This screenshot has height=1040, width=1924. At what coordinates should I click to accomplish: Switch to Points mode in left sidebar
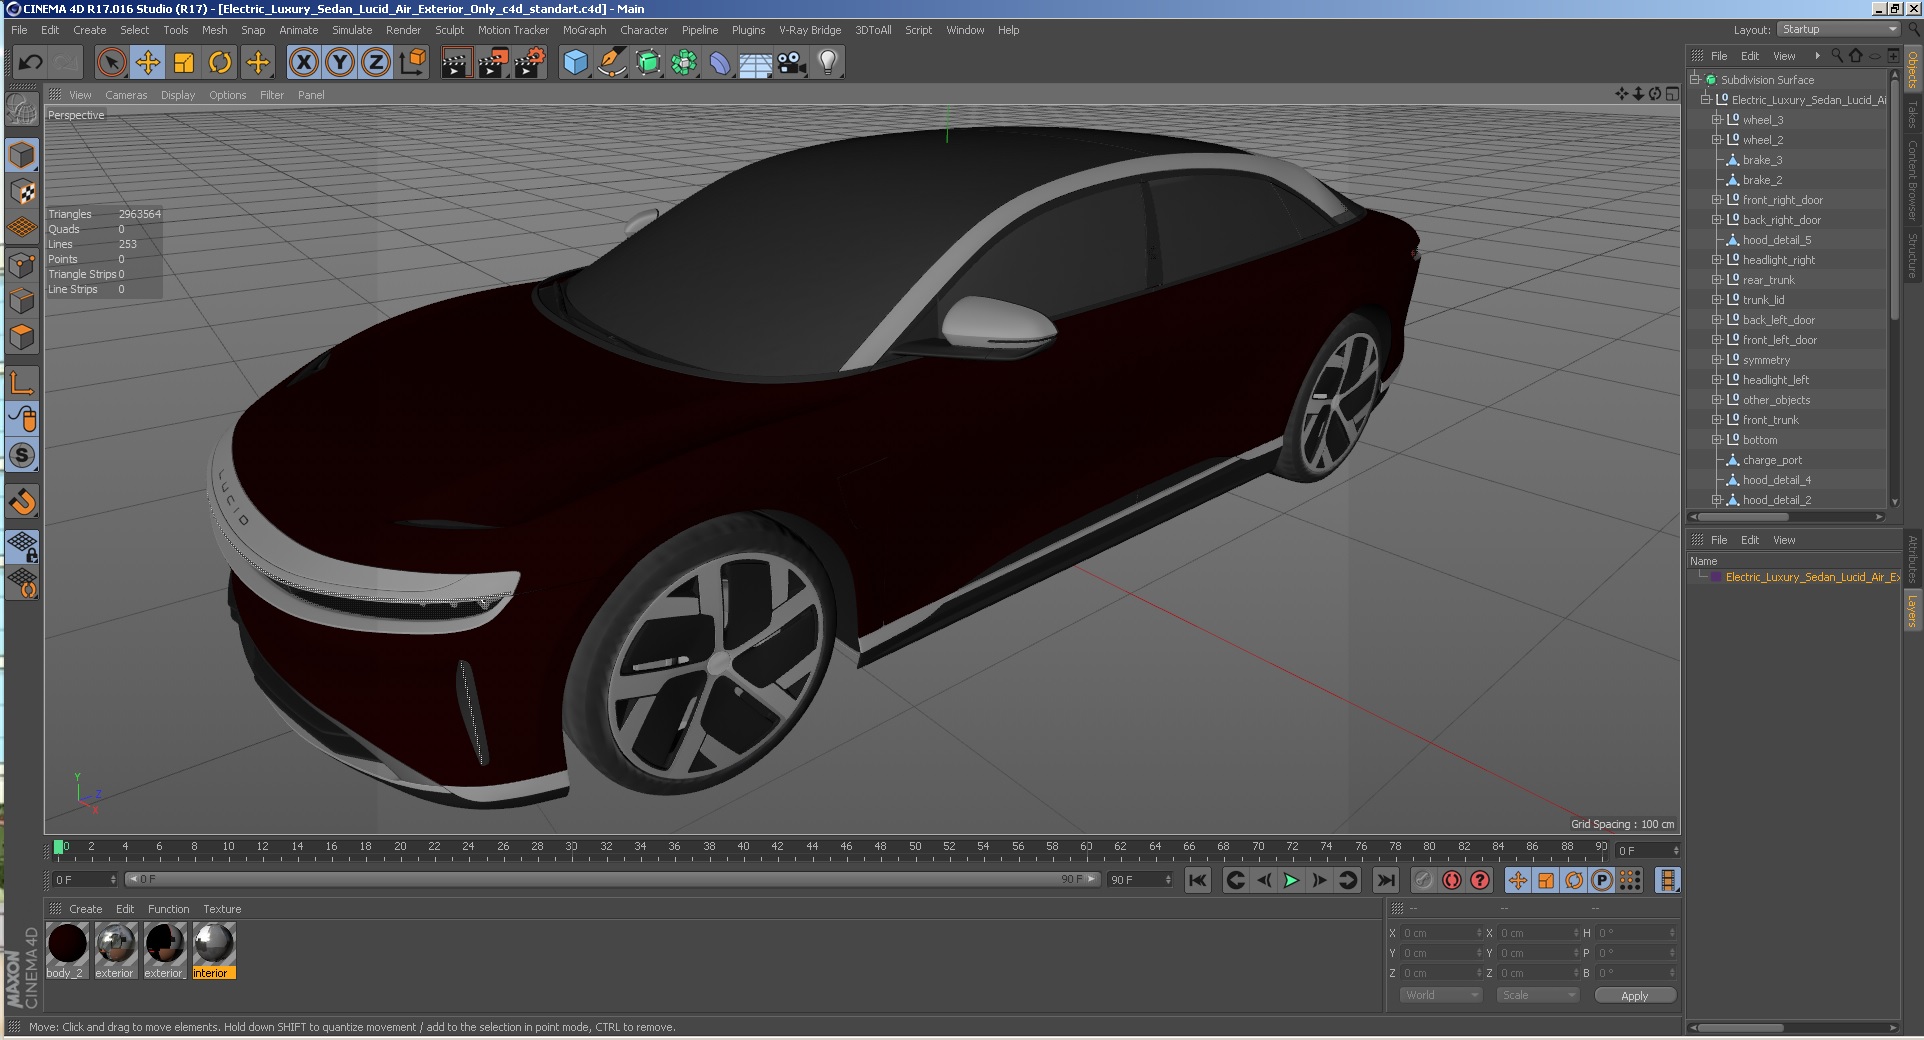22,264
